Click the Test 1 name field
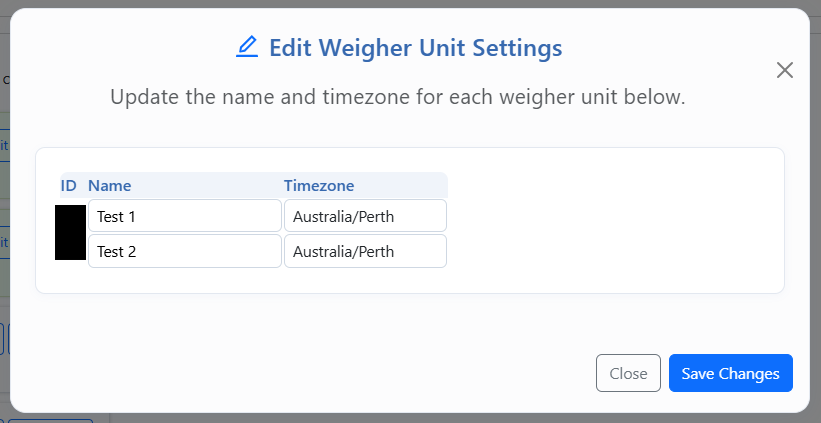 (x=185, y=216)
